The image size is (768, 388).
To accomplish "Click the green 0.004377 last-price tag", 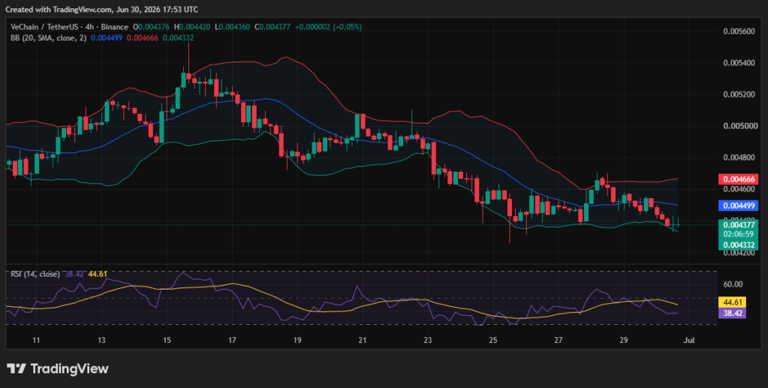I will click(x=738, y=225).
